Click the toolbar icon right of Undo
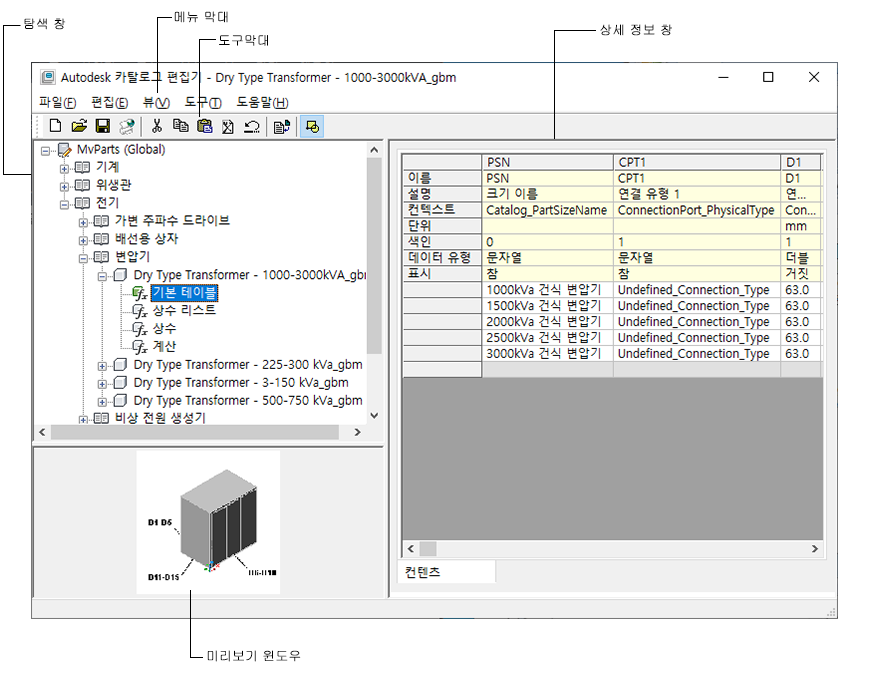This screenshot has width=870, height=676. pyautogui.click(x=282, y=127)
